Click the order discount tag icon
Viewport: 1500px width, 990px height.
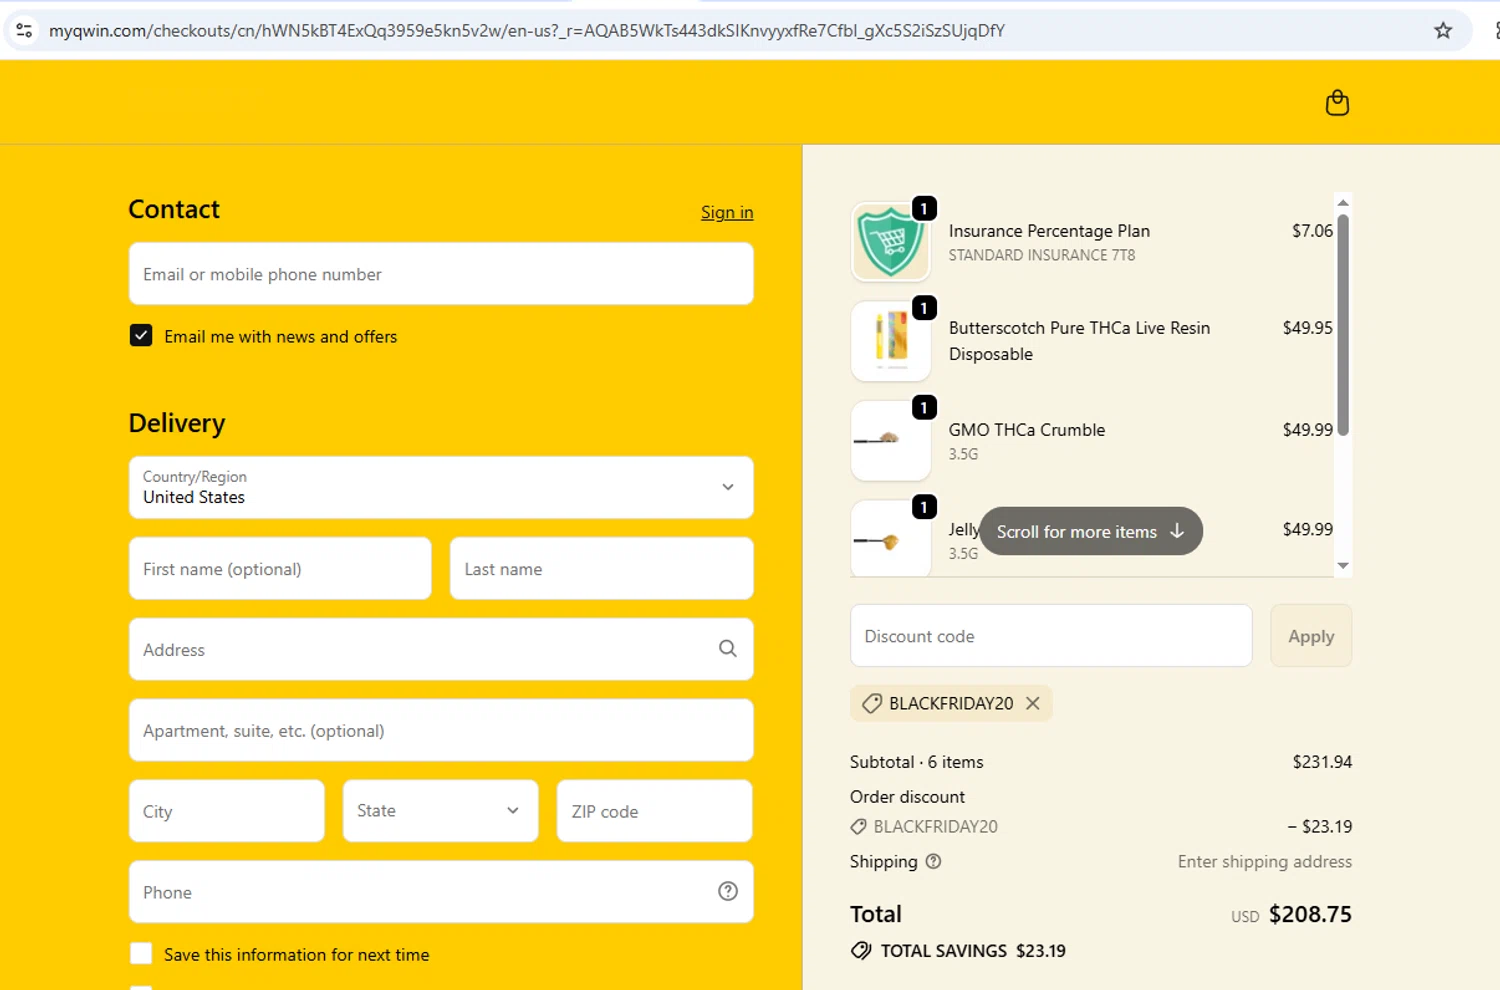858,826
